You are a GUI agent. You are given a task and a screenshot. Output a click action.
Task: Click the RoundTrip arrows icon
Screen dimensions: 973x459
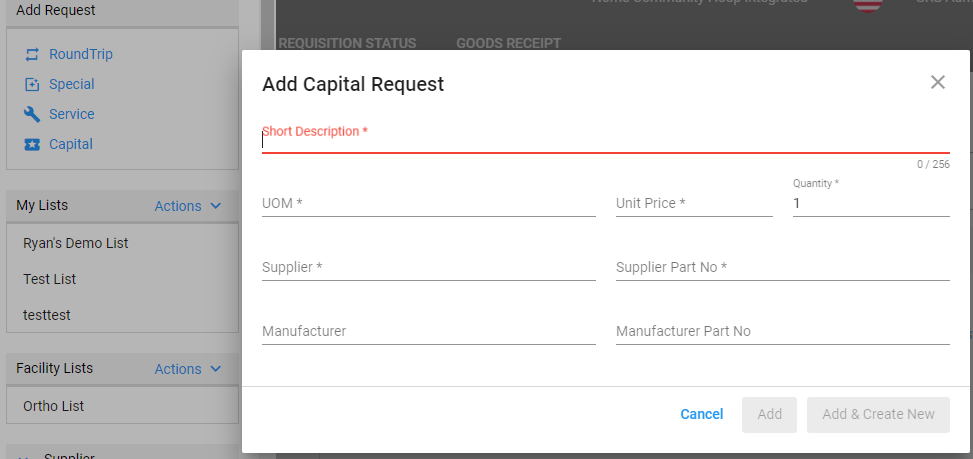32,55
